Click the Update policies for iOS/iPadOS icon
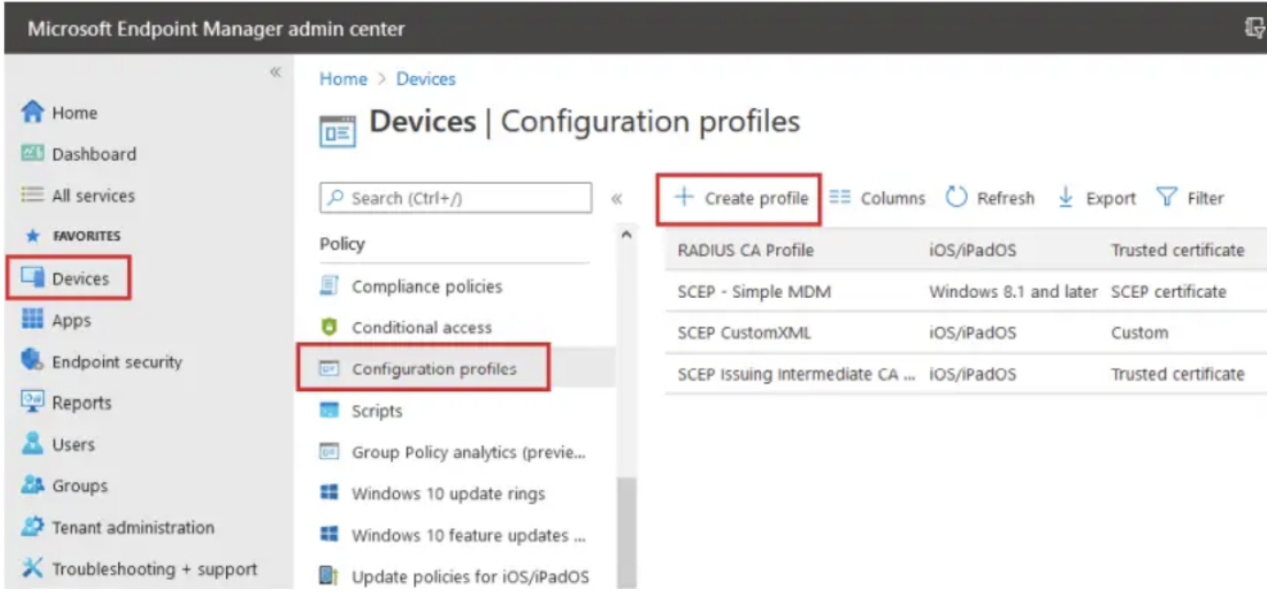The height and width of the screenshot is (604, 1272). pyautogui.click(x=329, y=577)
